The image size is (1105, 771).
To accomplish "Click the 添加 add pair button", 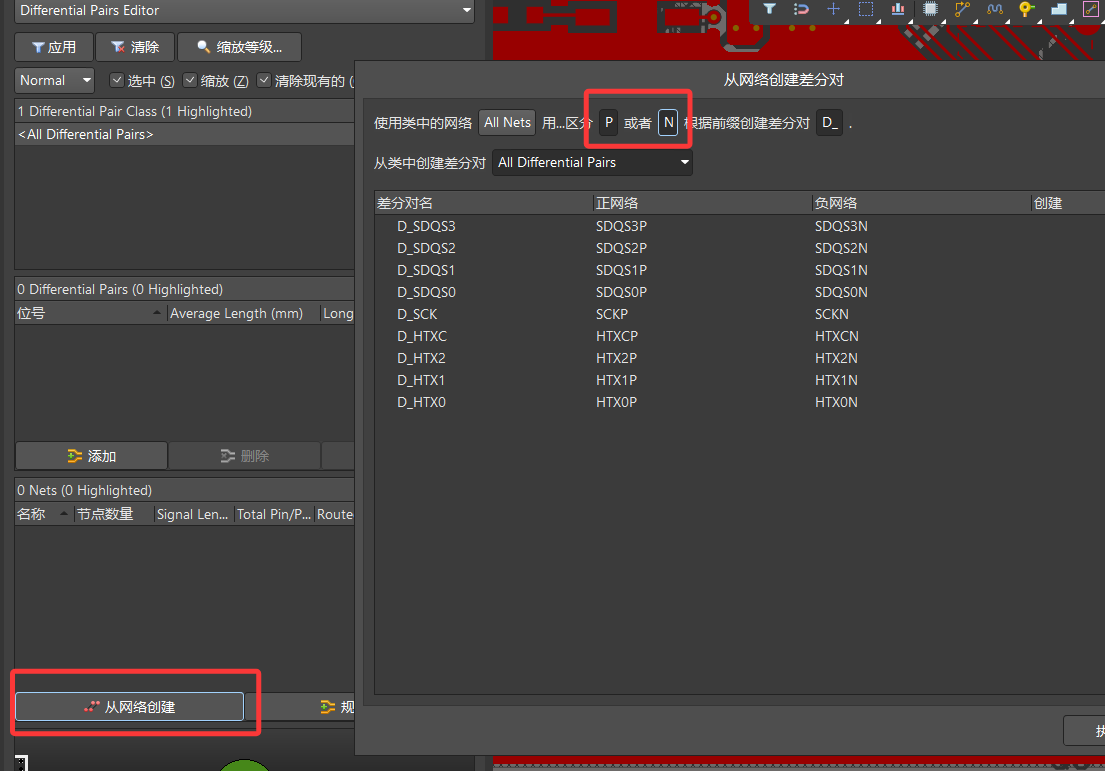I will pos(92,456).
